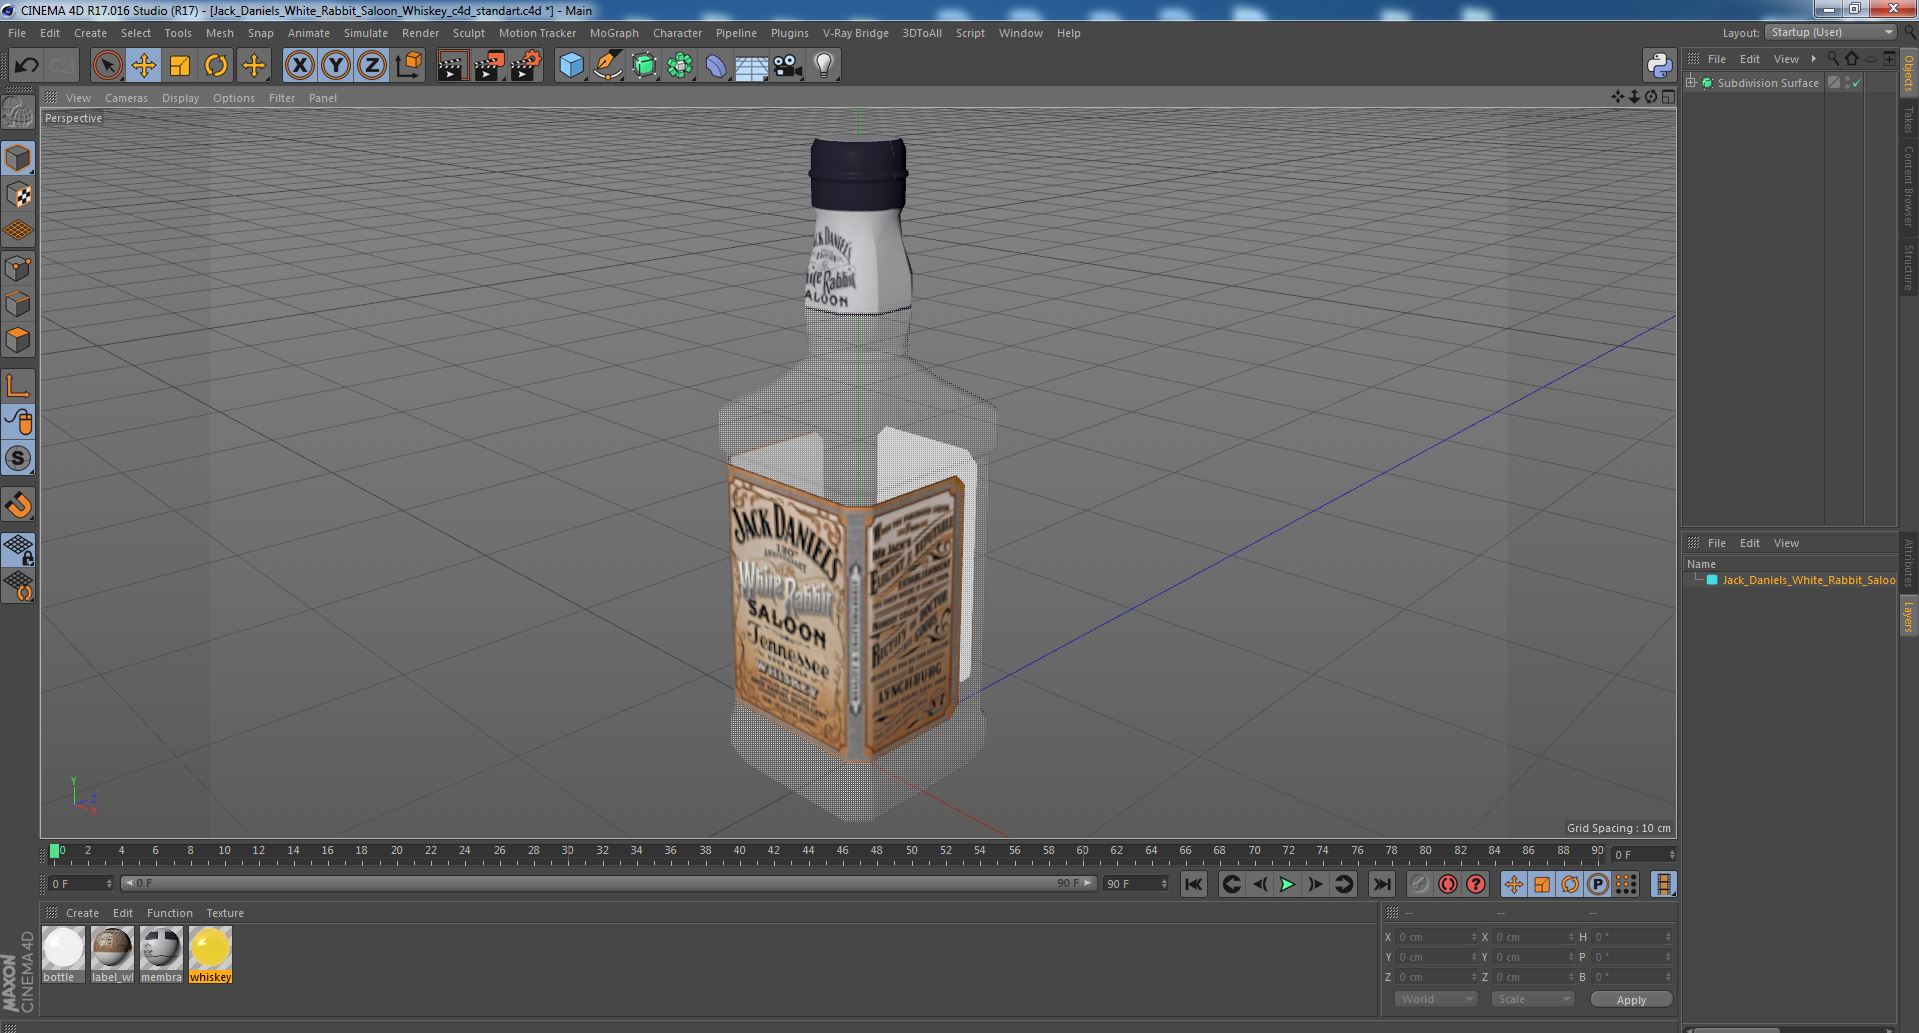Open the Layout dropdown
This screenshot has height=1033, width=1919.
[x=1830, y=32]
